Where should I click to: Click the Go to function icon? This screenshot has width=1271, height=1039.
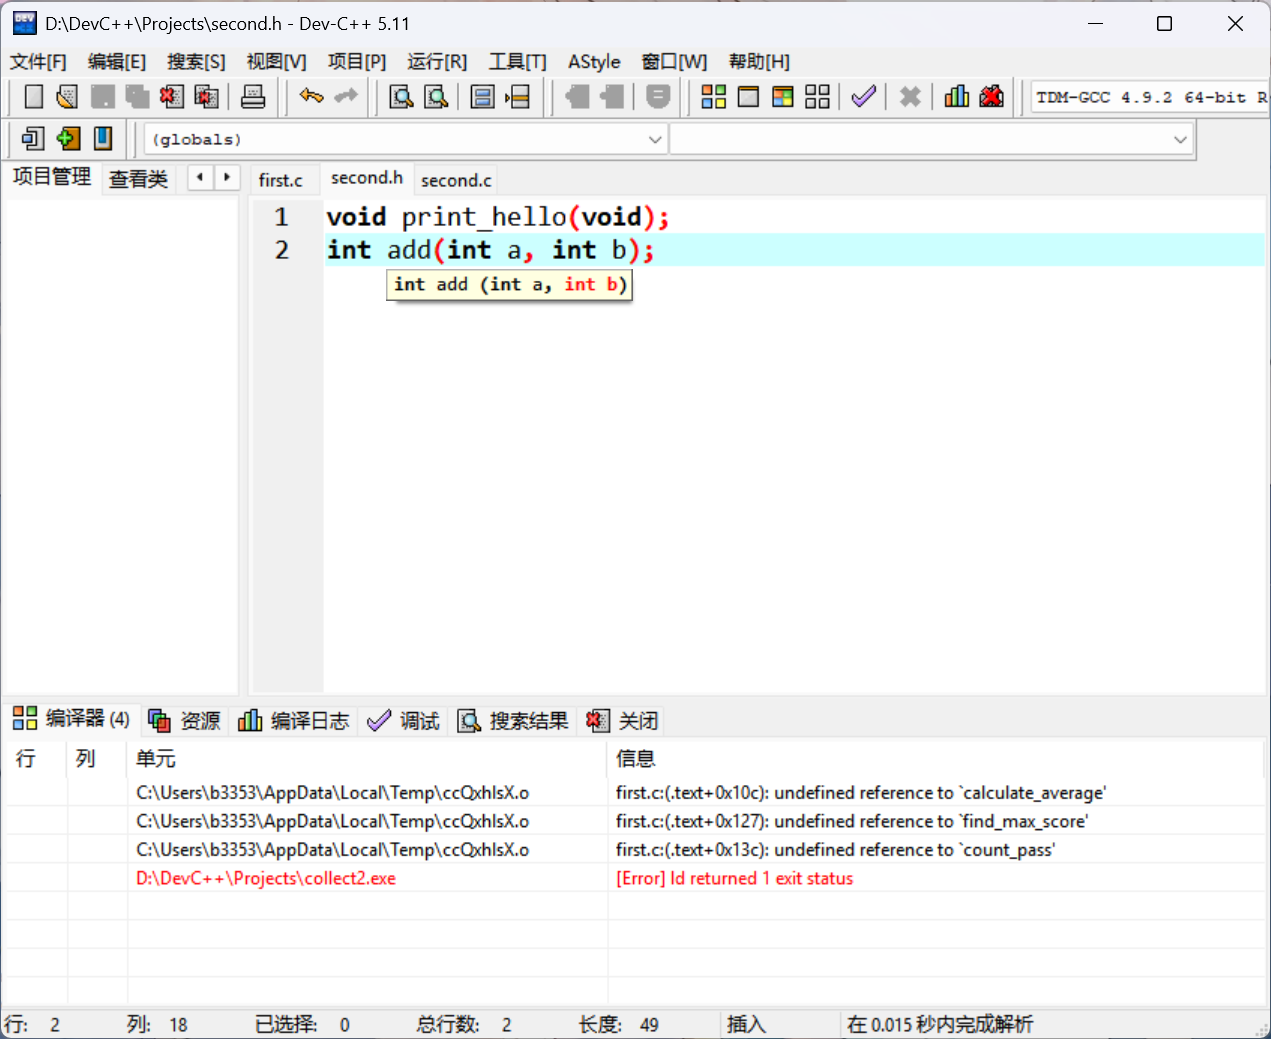click(x=483, y=97)
